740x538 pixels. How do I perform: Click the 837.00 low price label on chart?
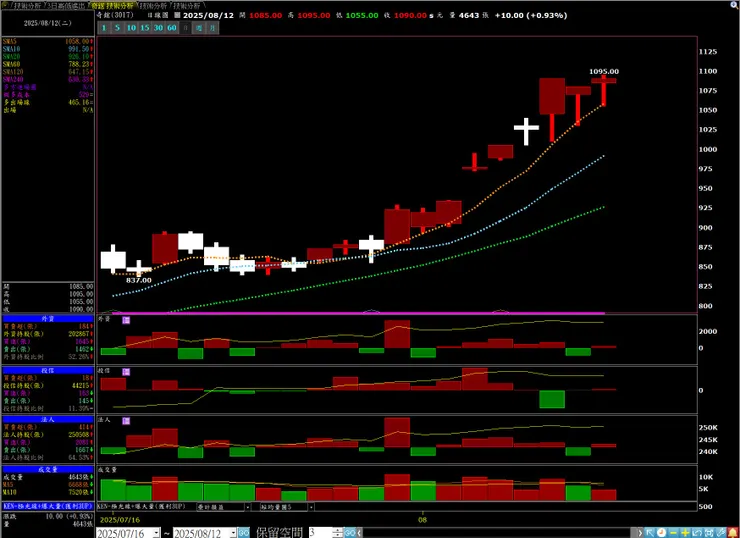pos(139,280)
